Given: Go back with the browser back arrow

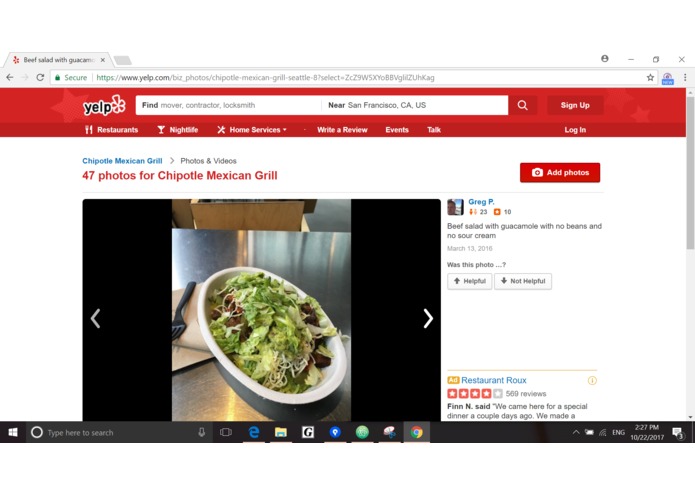Looking at the screenshot, I should [x=10, y=78].
